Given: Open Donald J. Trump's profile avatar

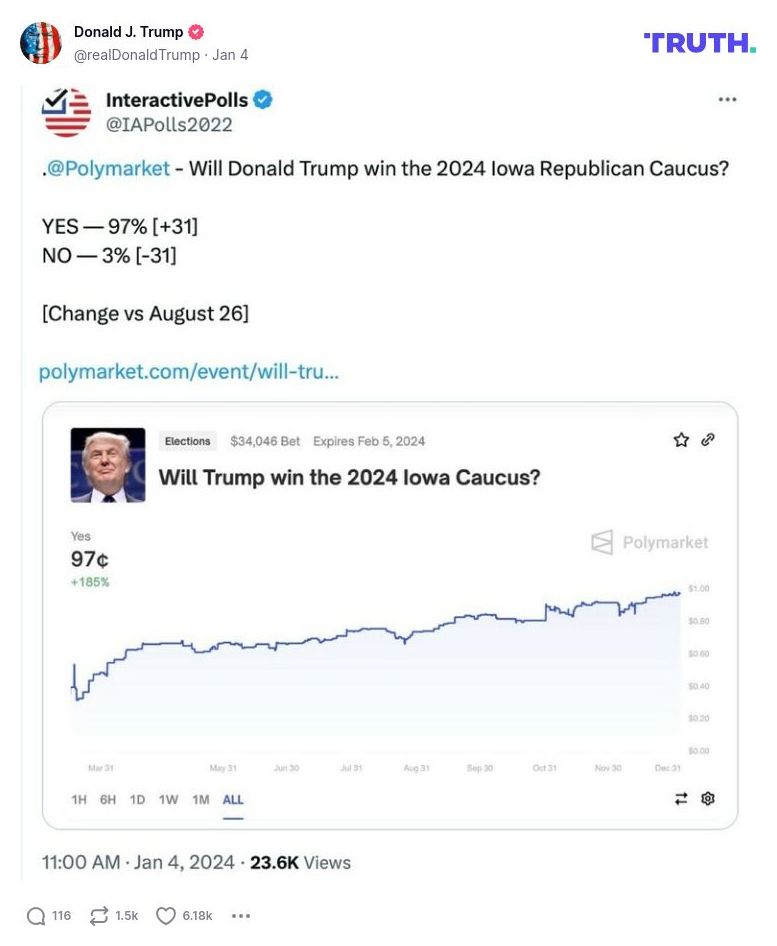Looking at the screenshot, I should coord(41,42).
